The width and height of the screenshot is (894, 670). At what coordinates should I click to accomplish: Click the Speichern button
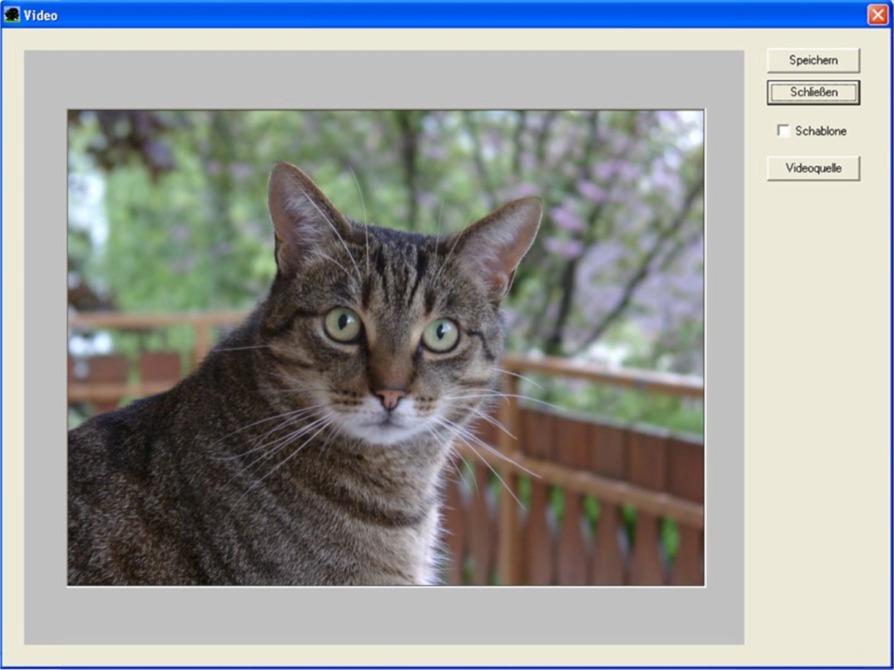tap(813, 60)
